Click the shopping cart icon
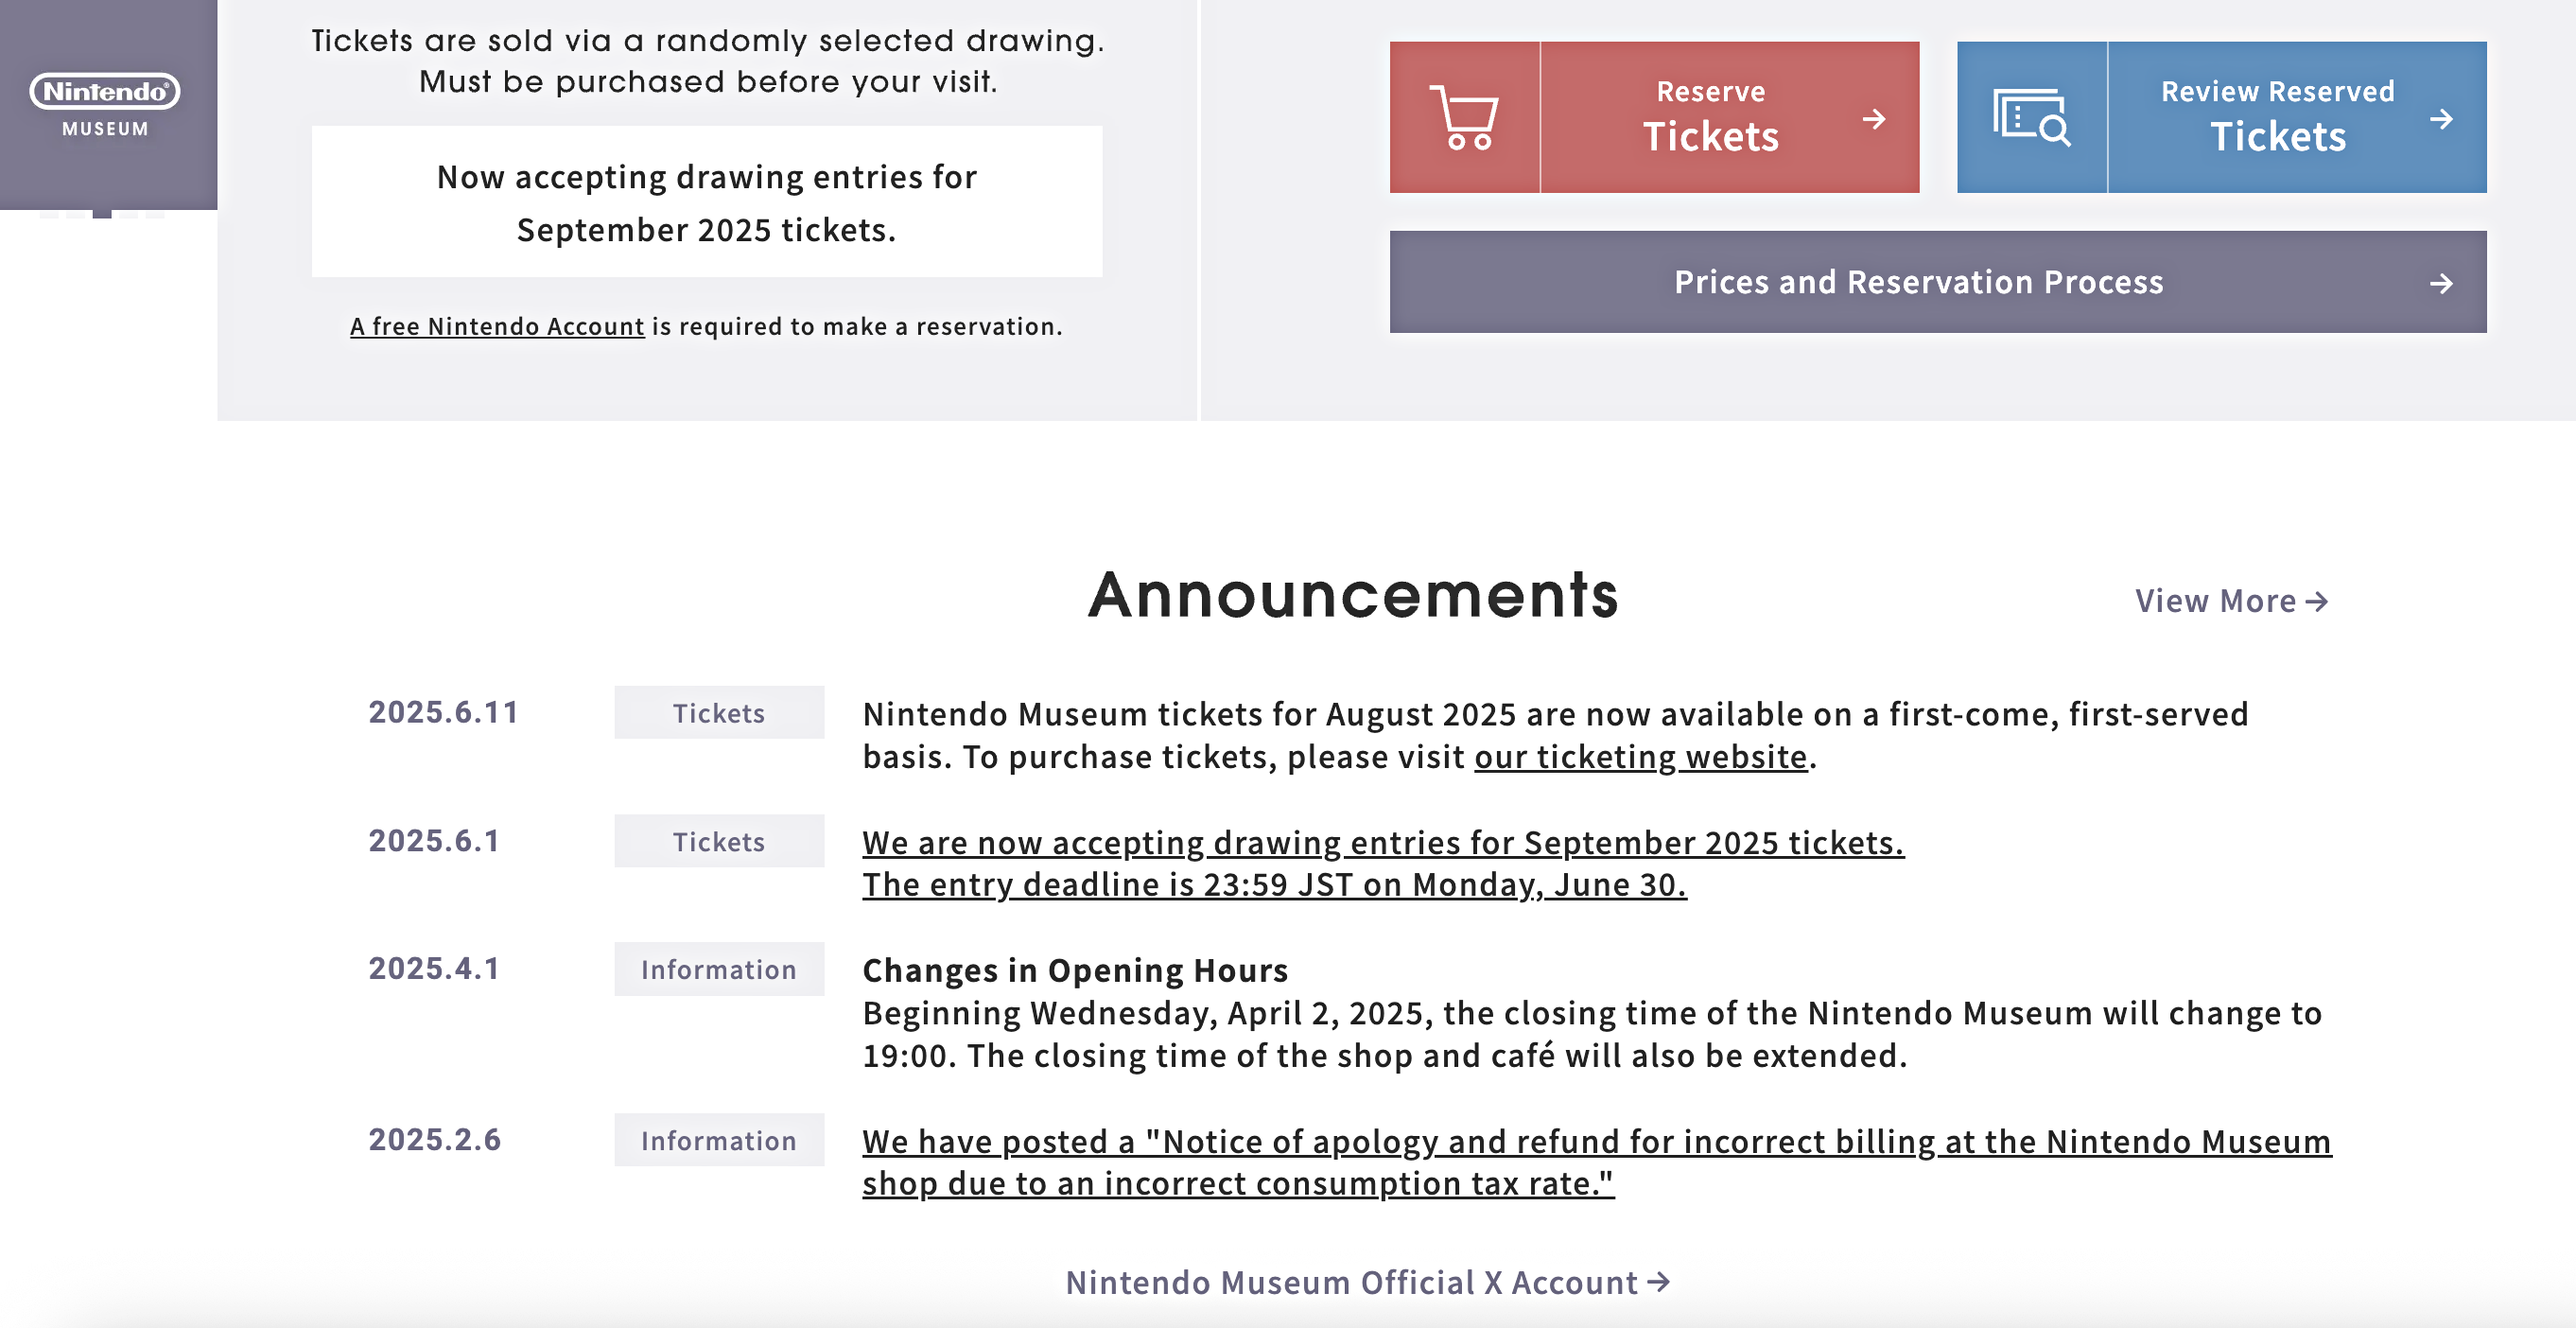Screen dimensions: 2576x1328 (1464, 118)
